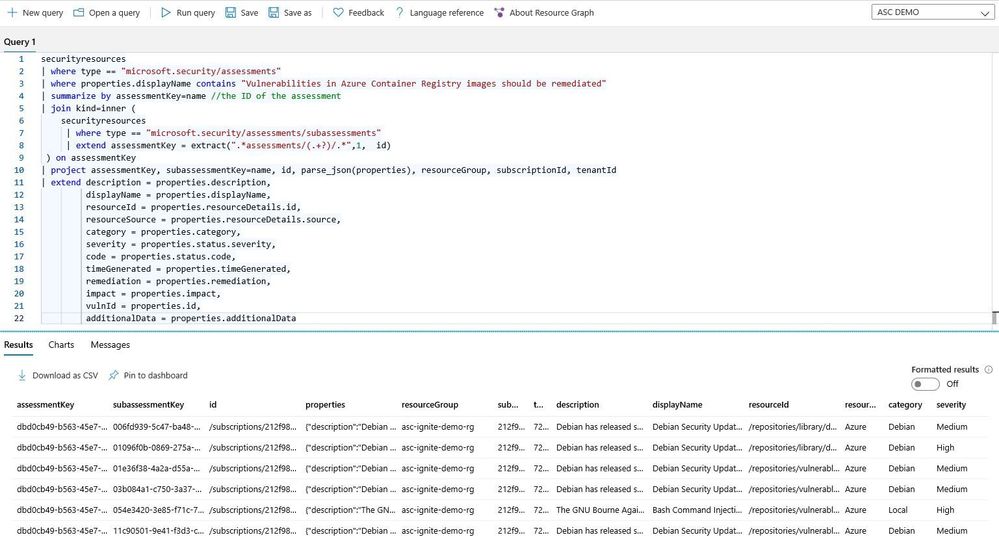
Task: Click the category column header
Action: click(905, 405)
